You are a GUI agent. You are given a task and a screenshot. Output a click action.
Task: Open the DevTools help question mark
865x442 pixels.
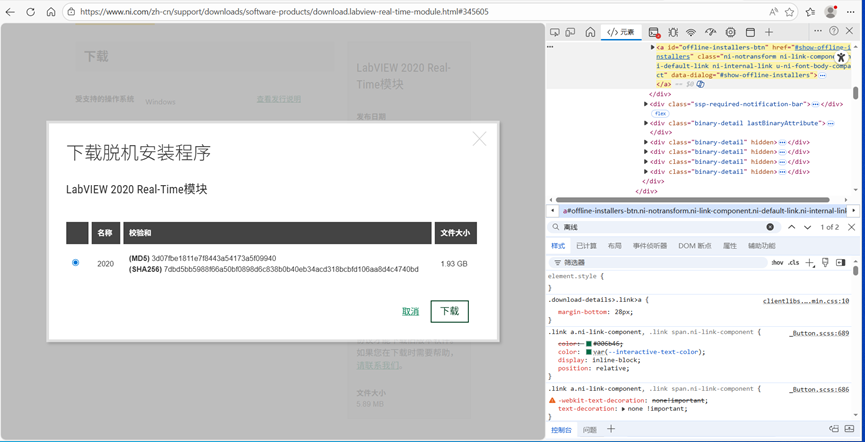834,31
